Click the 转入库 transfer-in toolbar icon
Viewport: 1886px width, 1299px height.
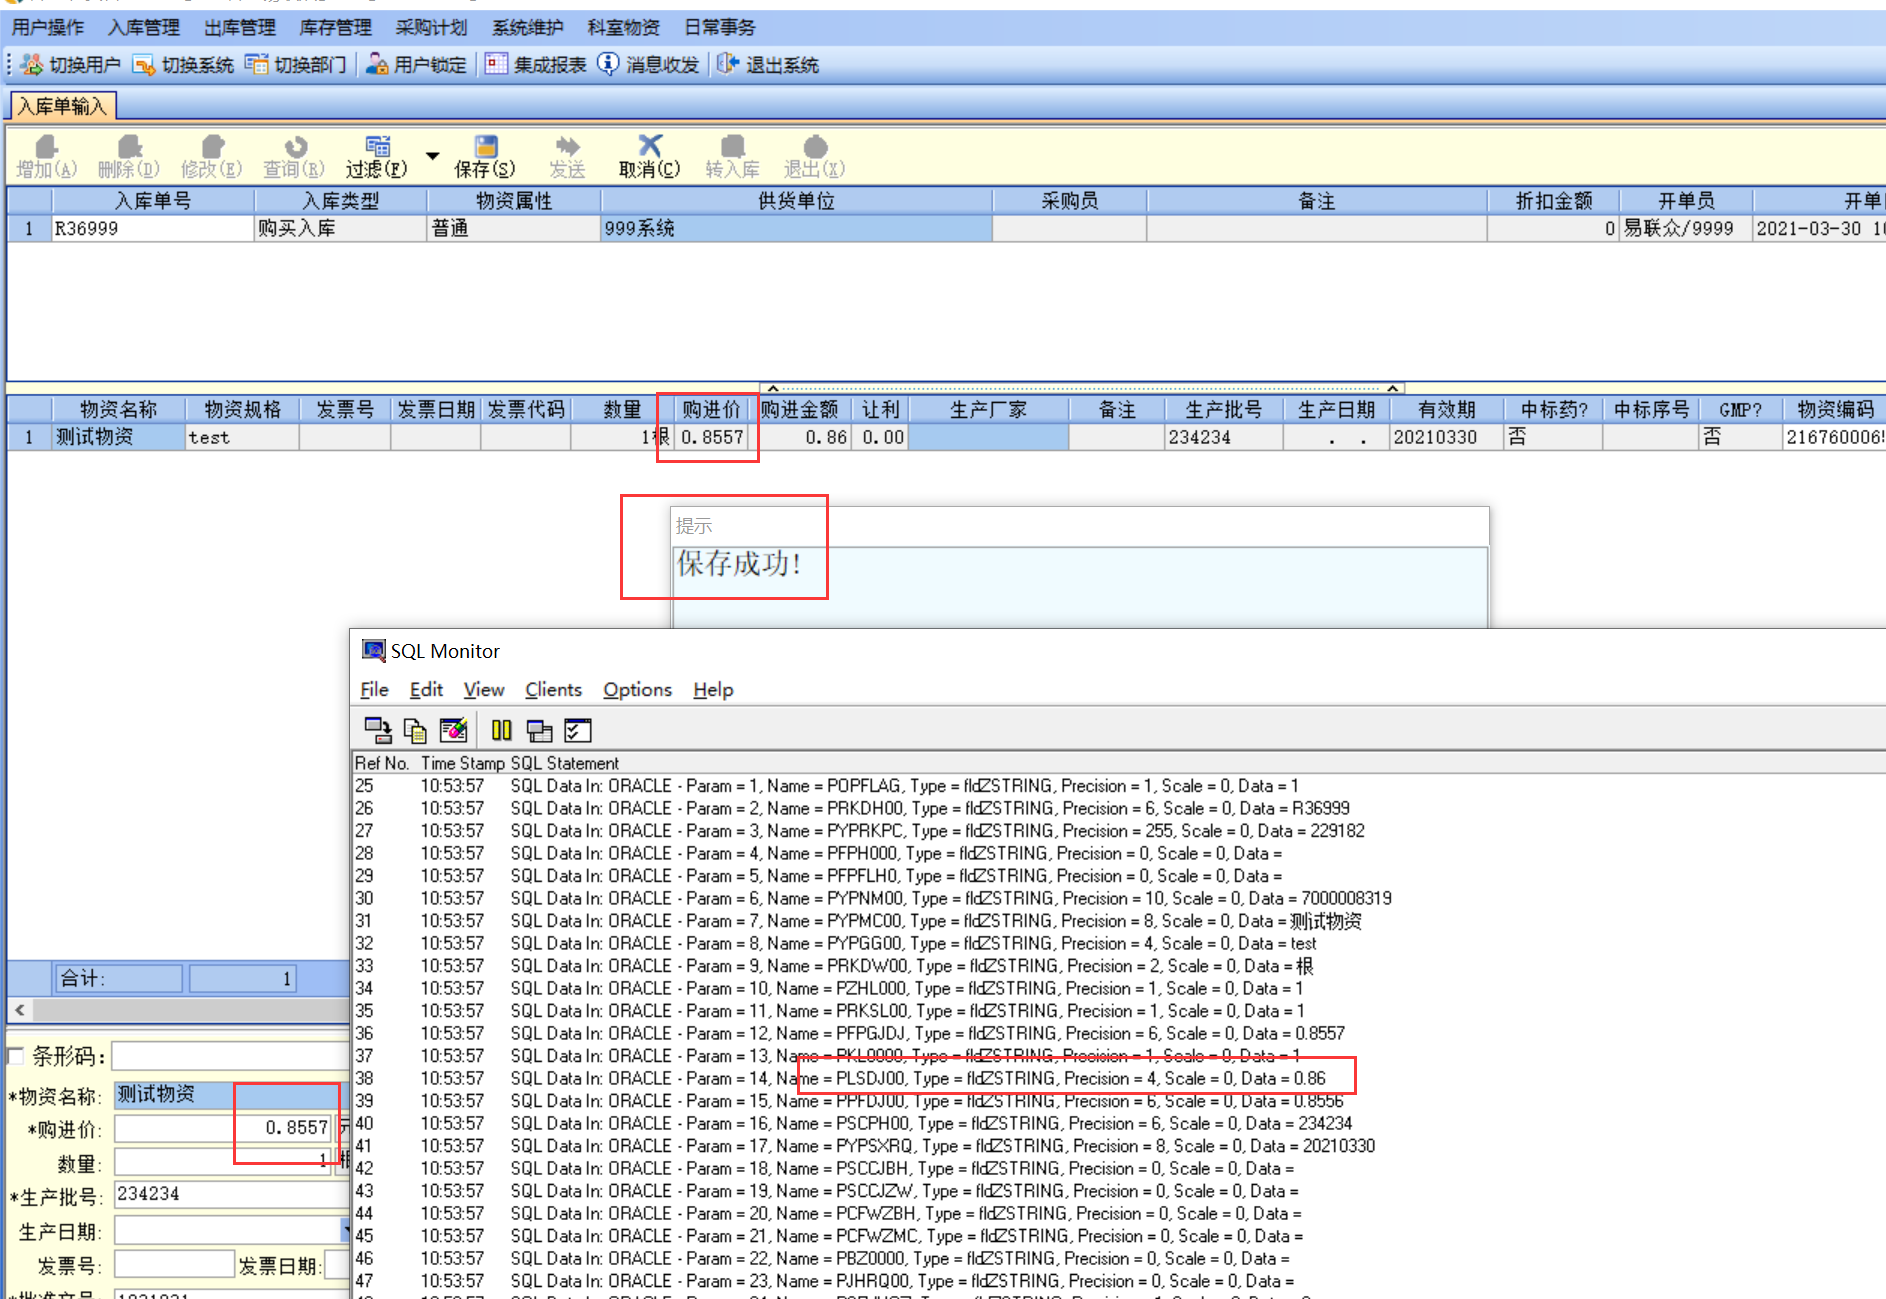point(733,147)
